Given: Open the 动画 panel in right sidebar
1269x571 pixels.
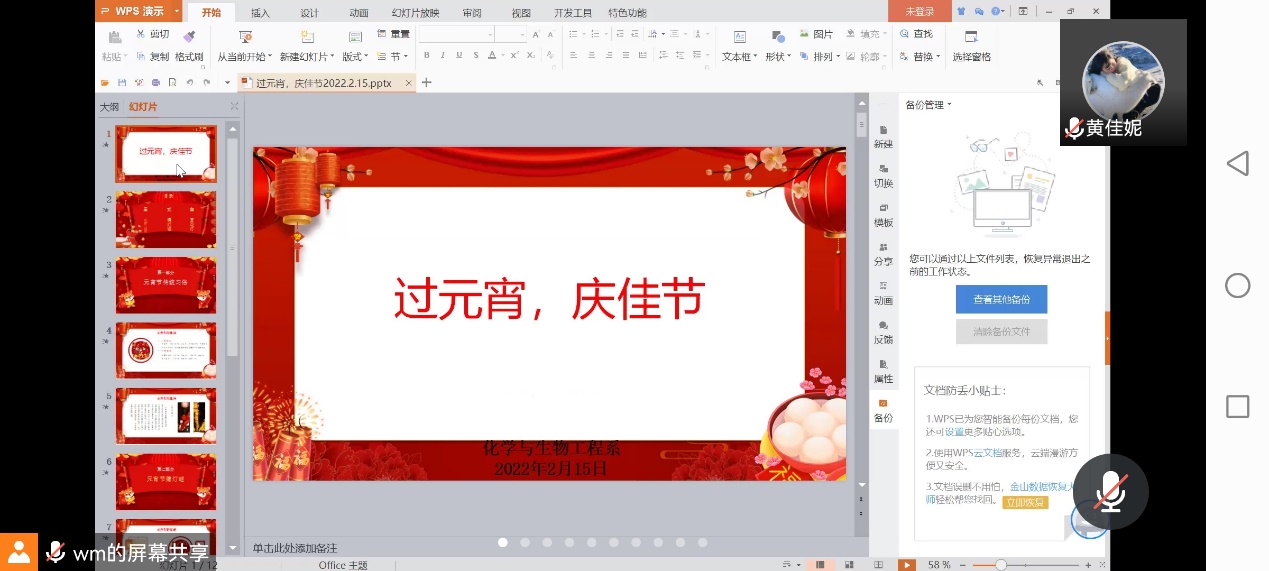Looking at the screenshot, I should [x=883, y=292].
